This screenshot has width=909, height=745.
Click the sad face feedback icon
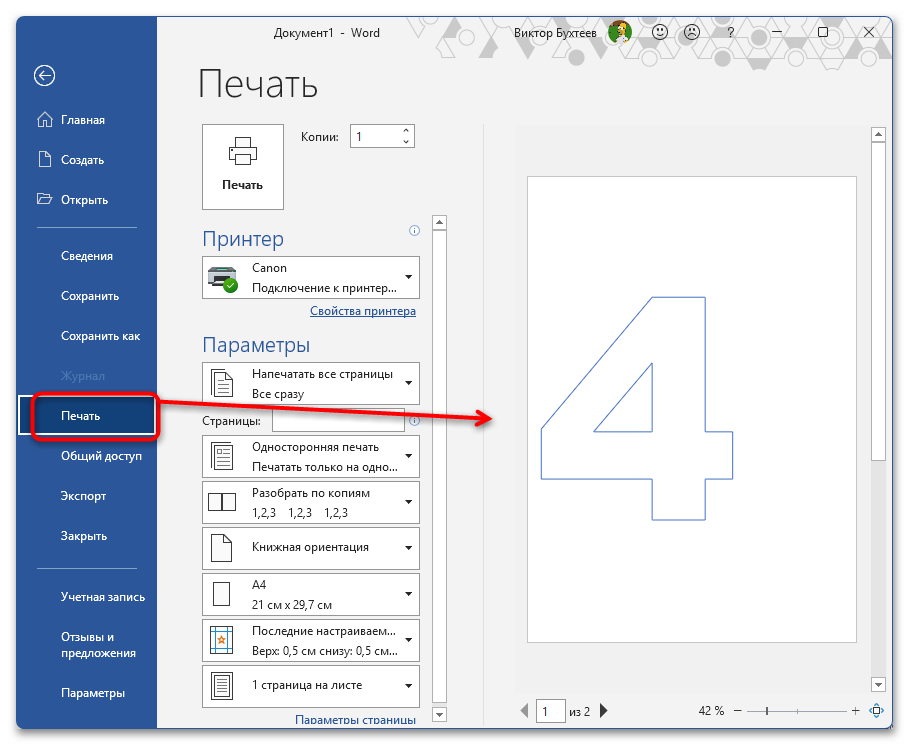tap(692, 33)
